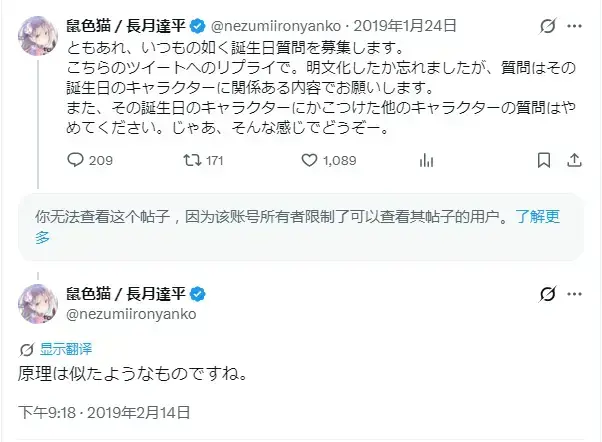602x442 pixels.
Task: Click verified badge on the second tweet
Action: 198,294
